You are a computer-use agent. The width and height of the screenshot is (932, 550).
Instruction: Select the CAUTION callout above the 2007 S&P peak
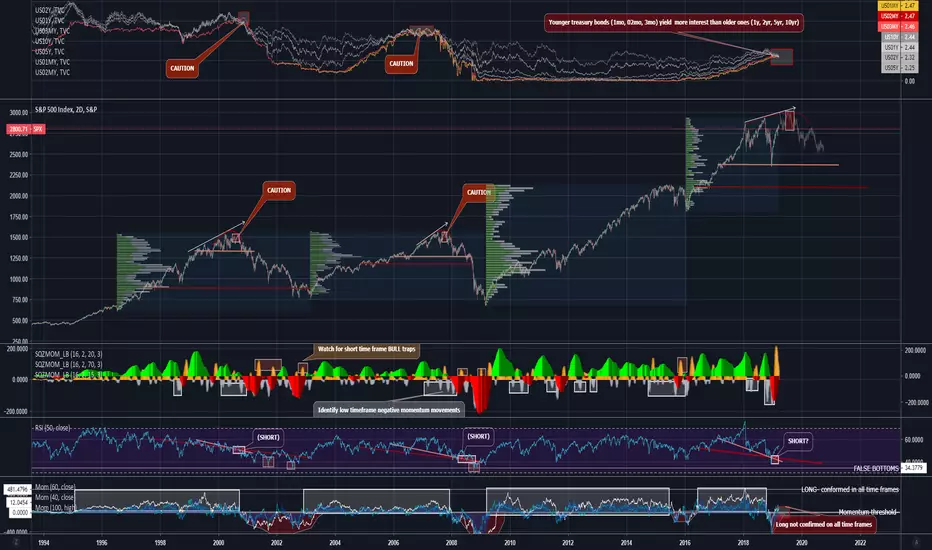(x=478, y=192)
